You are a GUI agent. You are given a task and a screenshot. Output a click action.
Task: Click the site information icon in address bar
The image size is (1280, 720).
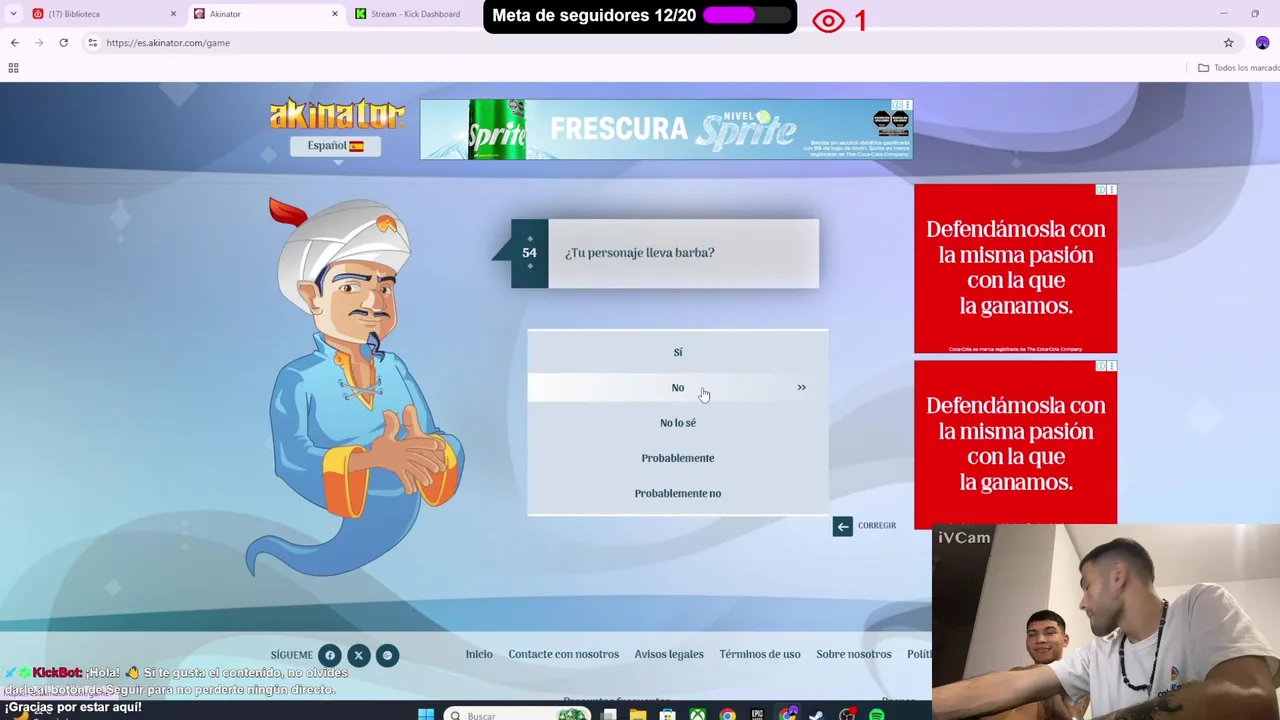[92, 43]
